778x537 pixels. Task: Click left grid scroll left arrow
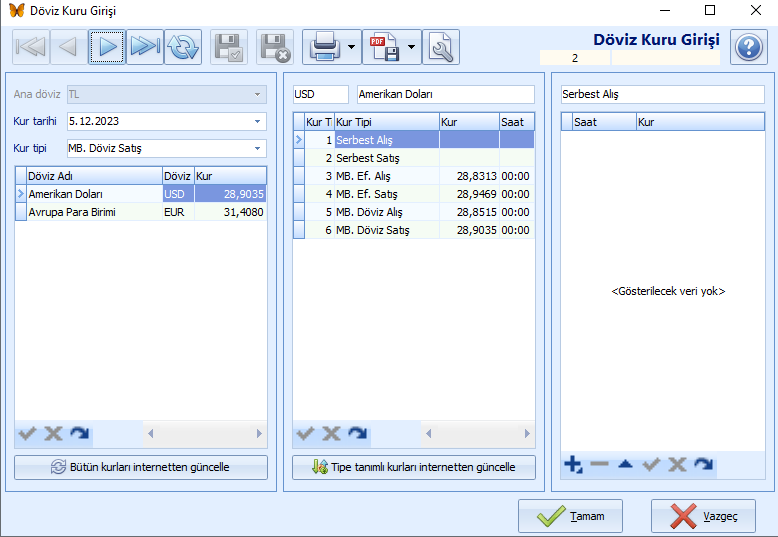pyautogui.click(x=150, y=433)
